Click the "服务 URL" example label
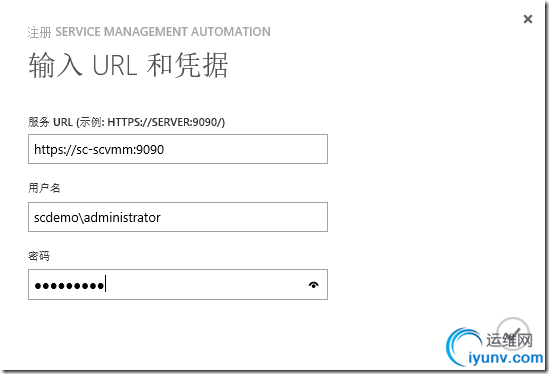The width and height of the screenshot is (549, 374). [126, 122]
